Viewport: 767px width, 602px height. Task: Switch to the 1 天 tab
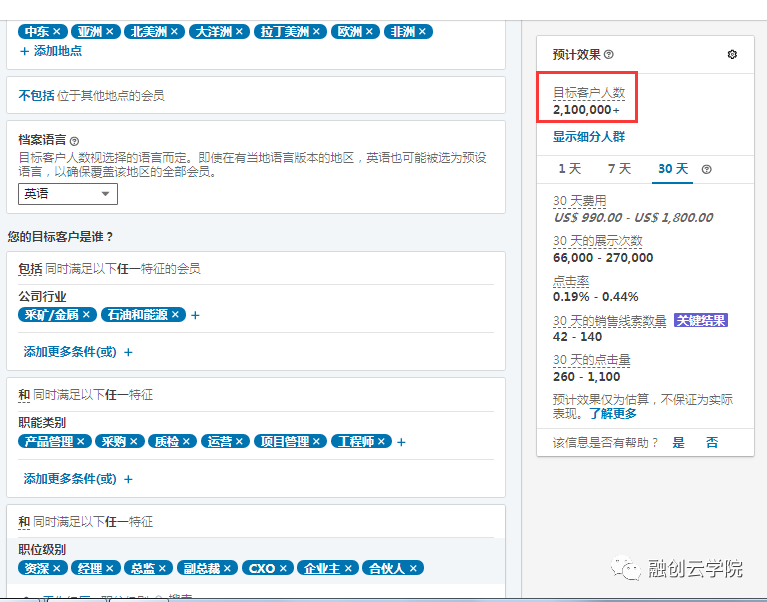(570, 169)
